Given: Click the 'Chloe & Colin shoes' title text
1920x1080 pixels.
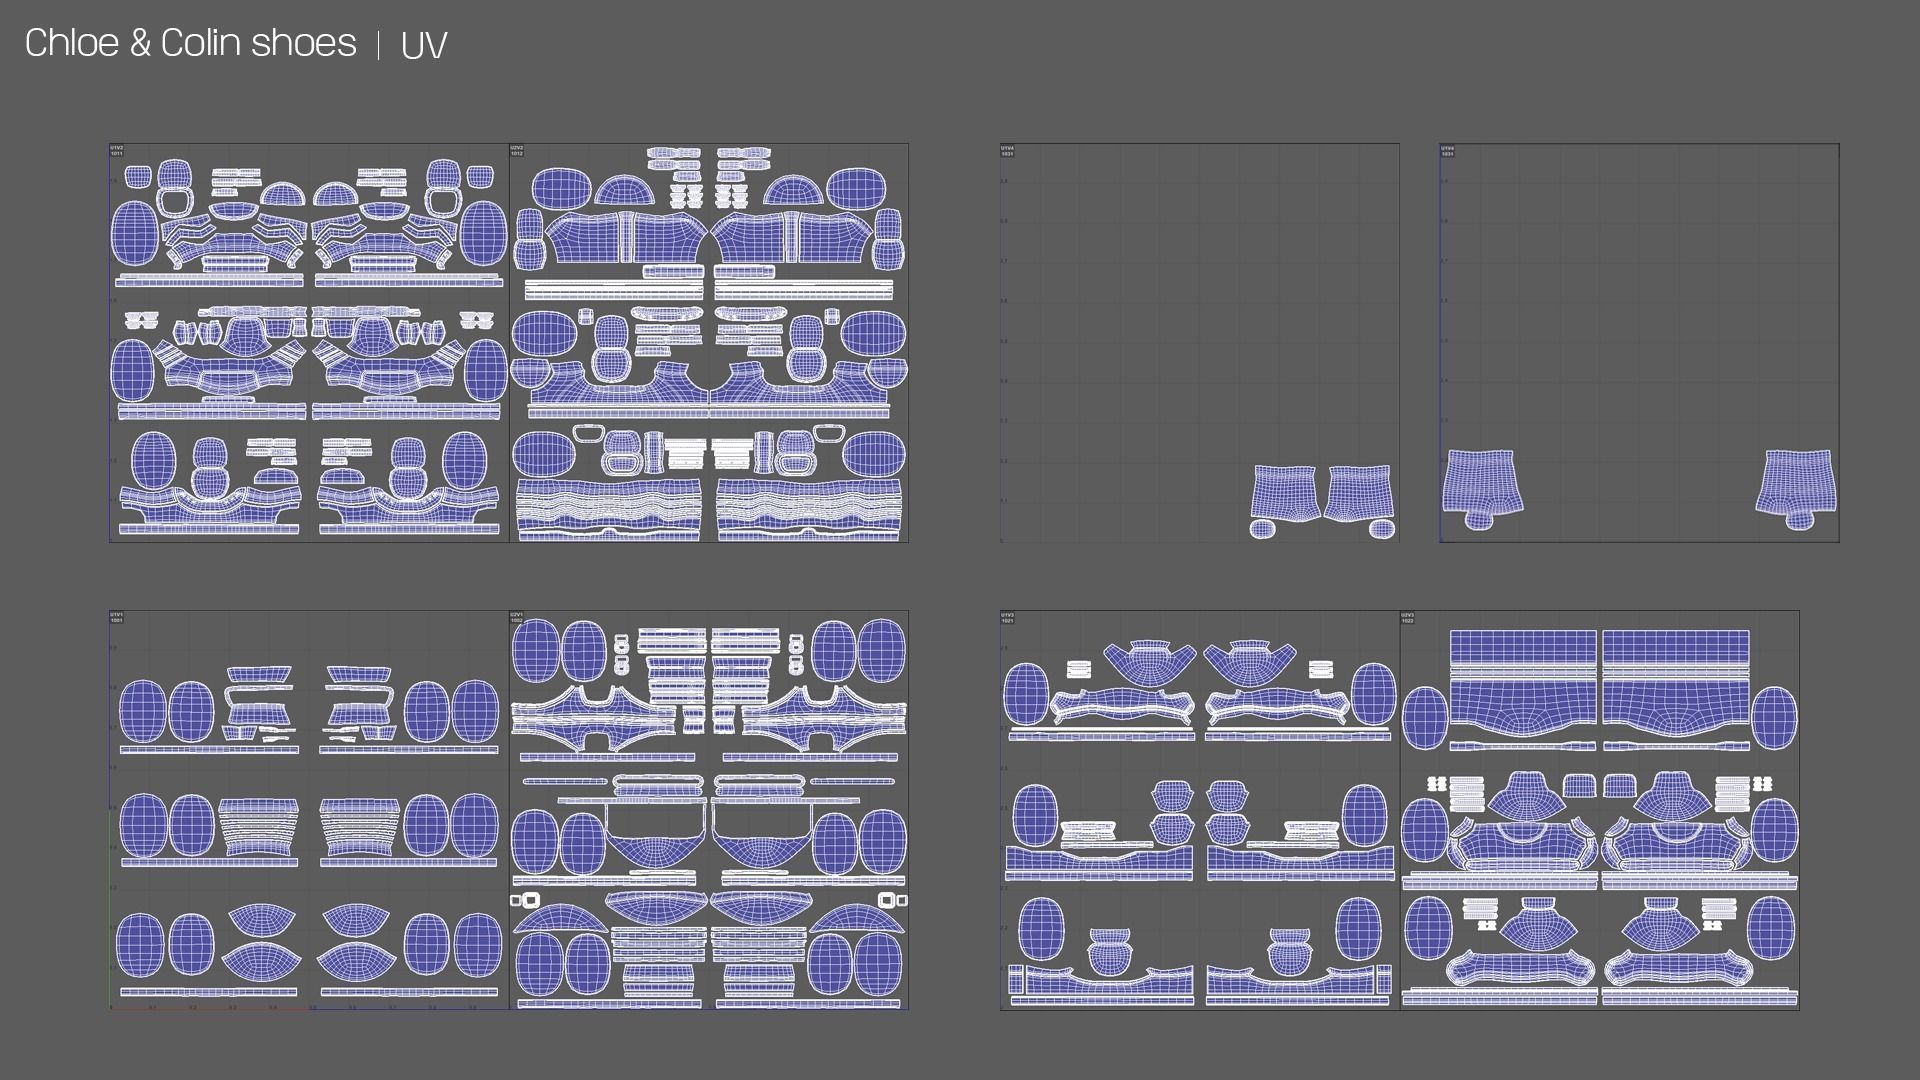Looking at the screenshot, I should point(190,43).
